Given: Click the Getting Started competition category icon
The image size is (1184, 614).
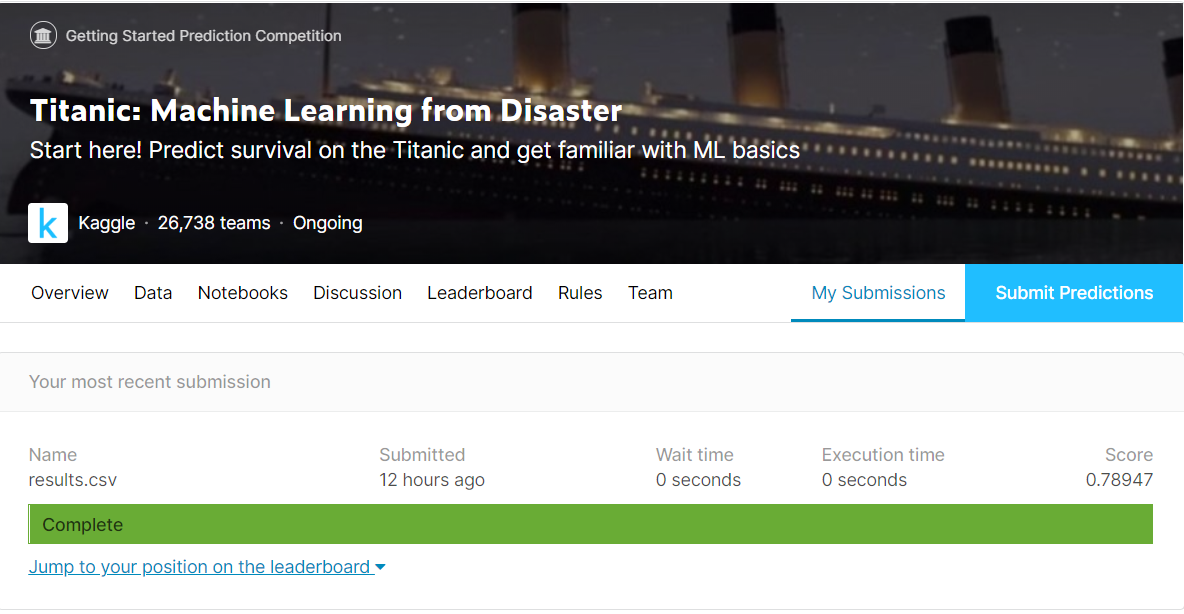Looking at the screenshot, I should tap(43, 35).
